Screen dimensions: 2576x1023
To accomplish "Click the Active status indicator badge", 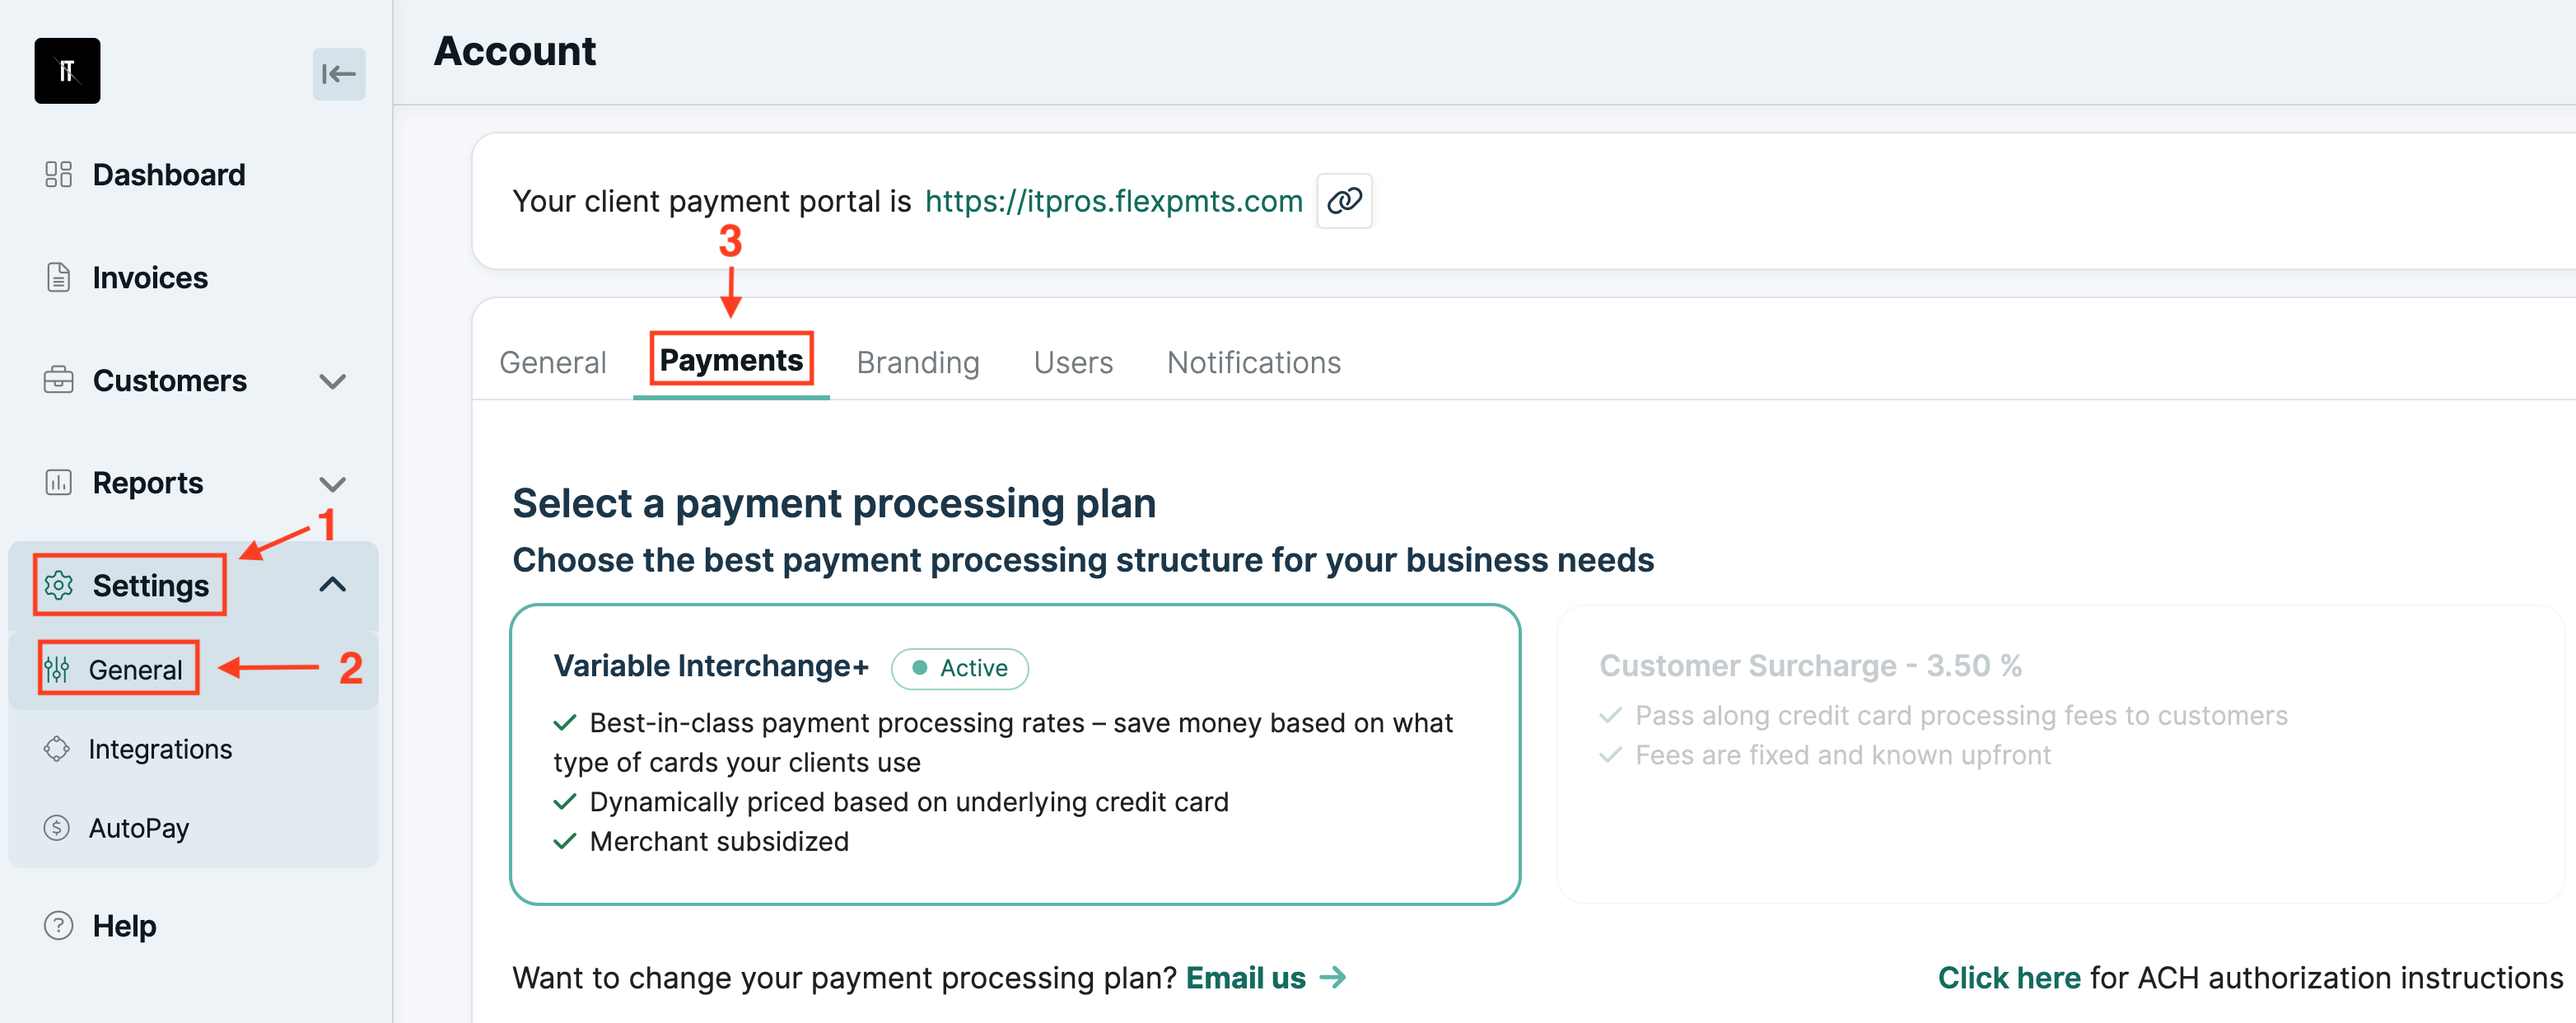I will tap(959, 668).
